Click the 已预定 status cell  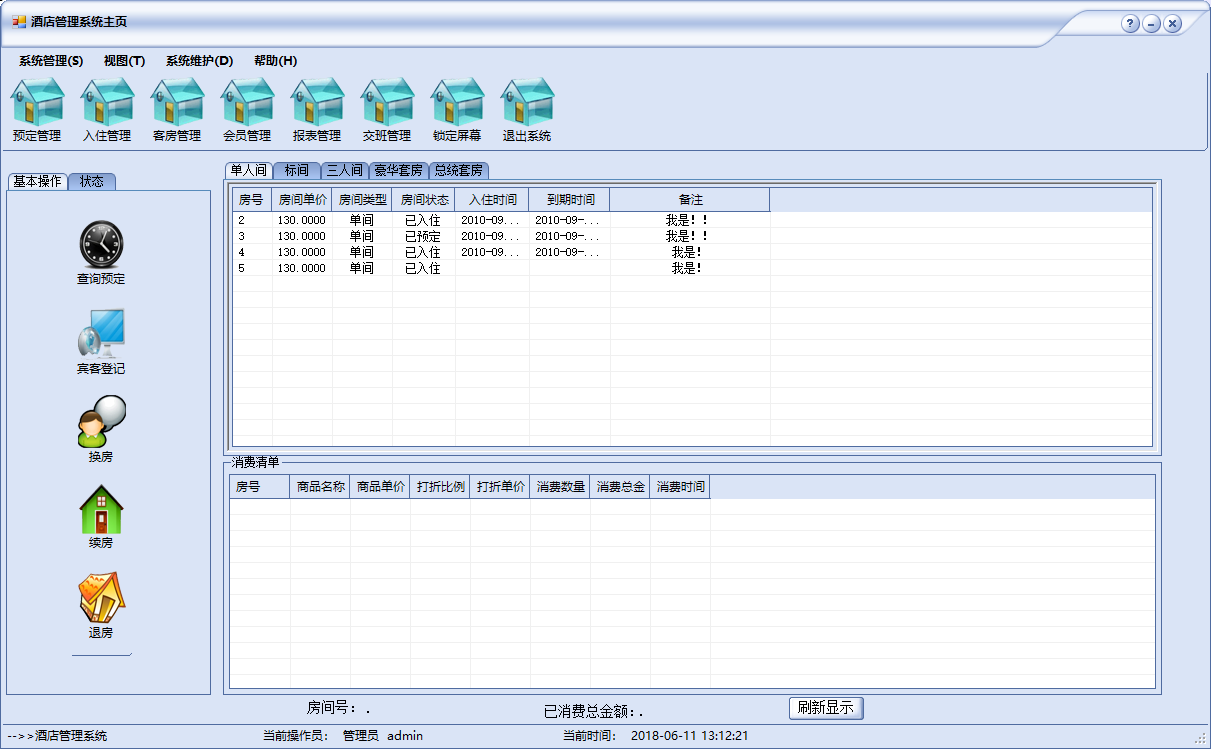pyautogui.click(x=423, y=236)
